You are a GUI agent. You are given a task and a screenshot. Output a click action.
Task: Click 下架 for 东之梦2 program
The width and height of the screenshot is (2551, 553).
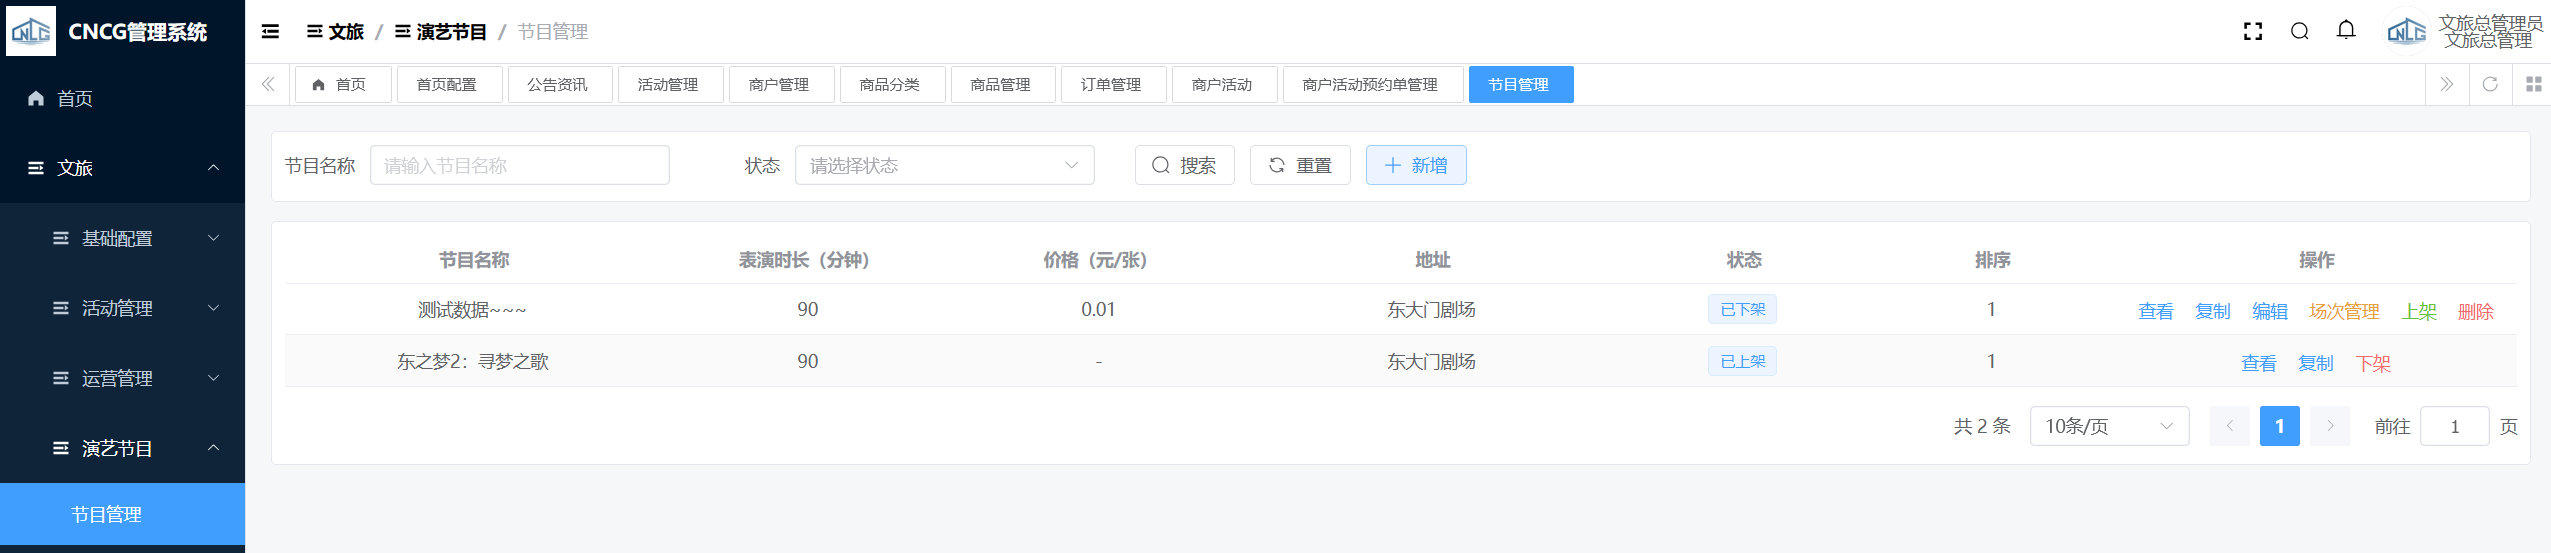point(2372,364)
